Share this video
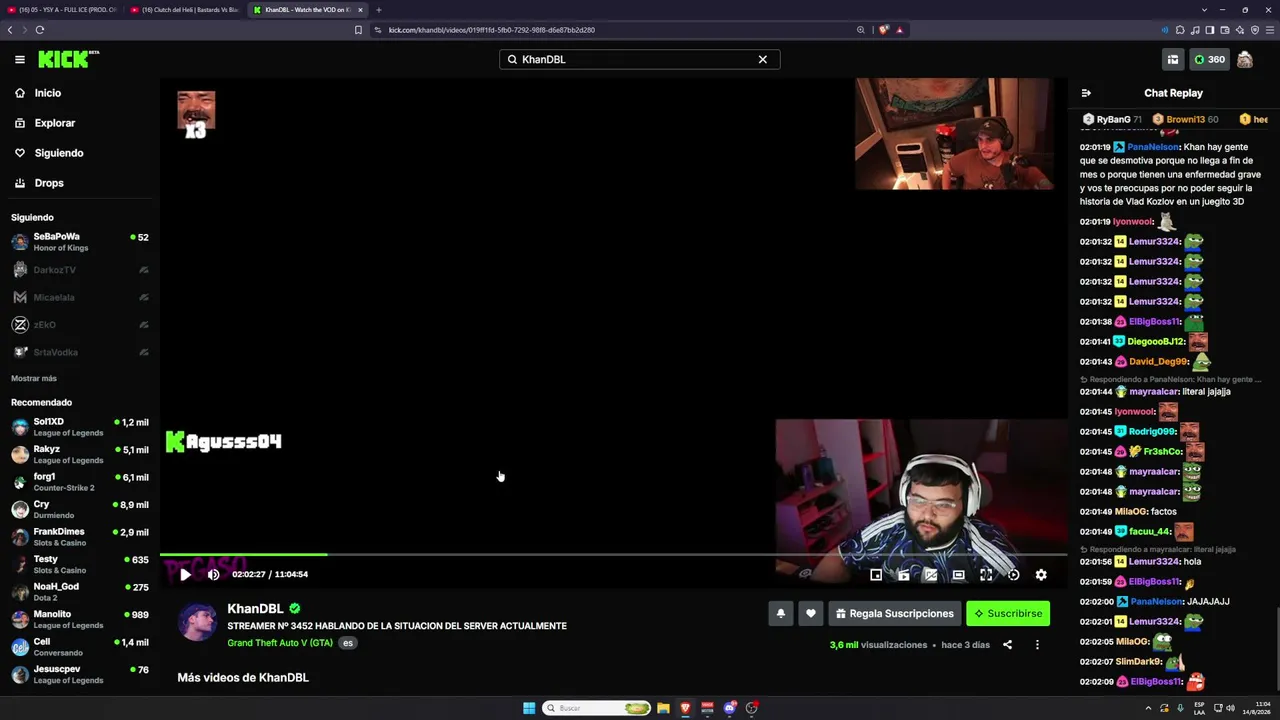 (1007, 645)
